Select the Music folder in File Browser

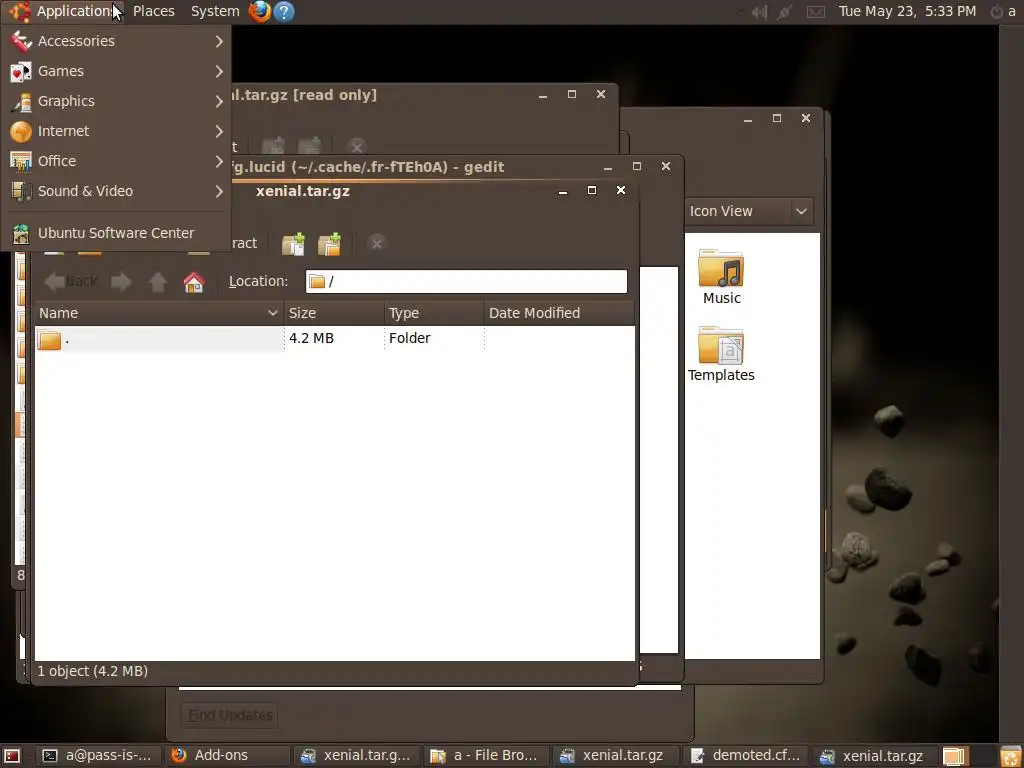click(722, 277)
